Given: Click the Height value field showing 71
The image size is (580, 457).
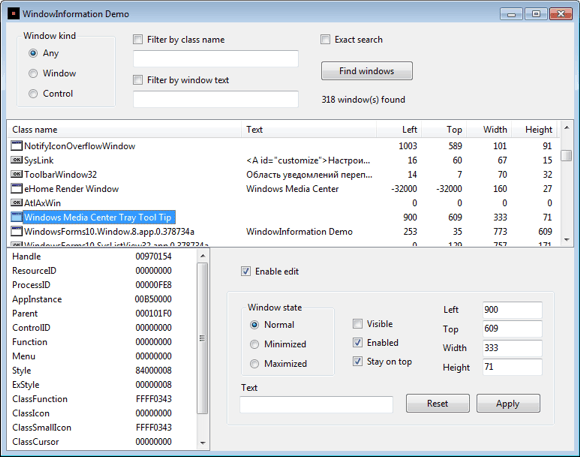Looking at the screenshot, I should pos(512,367).
